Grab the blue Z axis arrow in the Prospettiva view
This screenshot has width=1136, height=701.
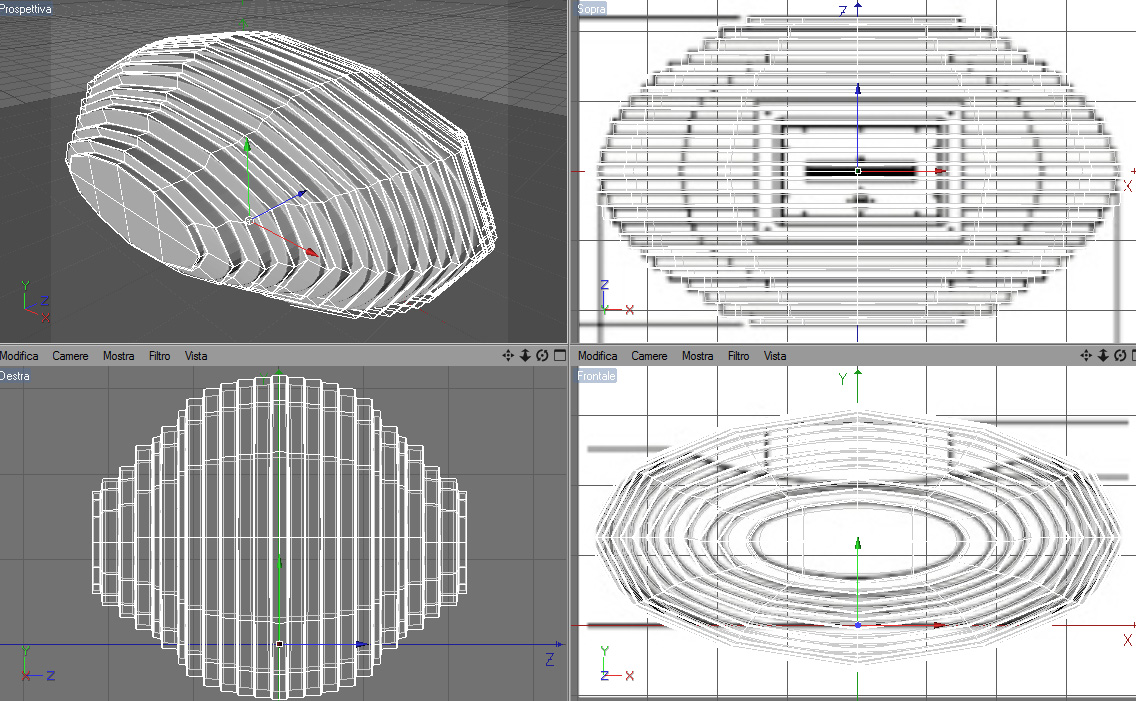click(x=301, y=194)
